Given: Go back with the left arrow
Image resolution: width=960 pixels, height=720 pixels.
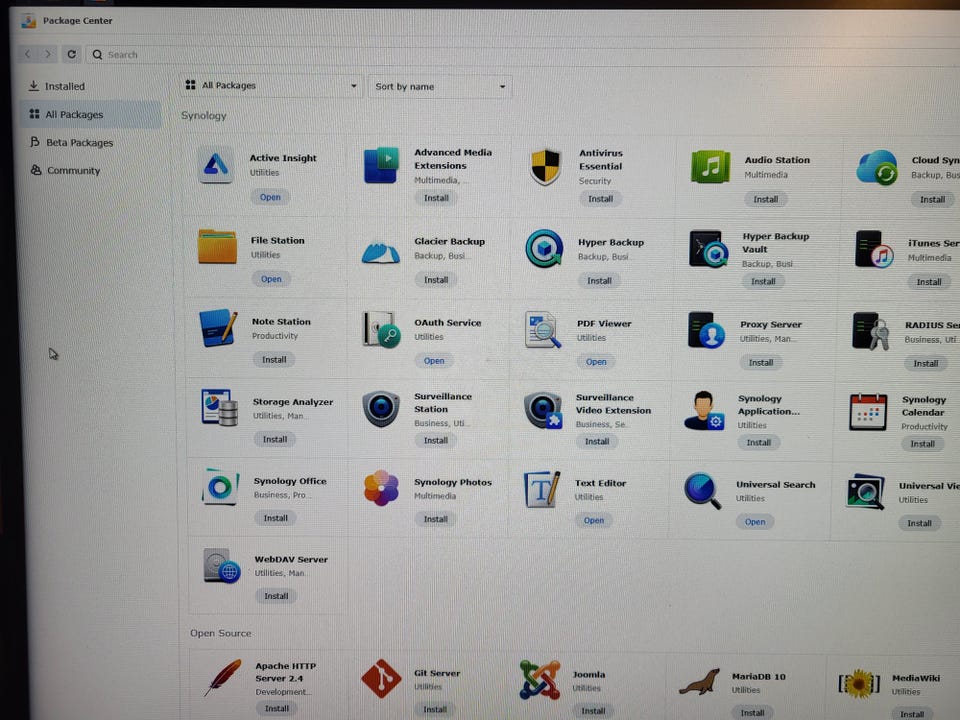Looking at the screenshot, I should tap(28, 54).
